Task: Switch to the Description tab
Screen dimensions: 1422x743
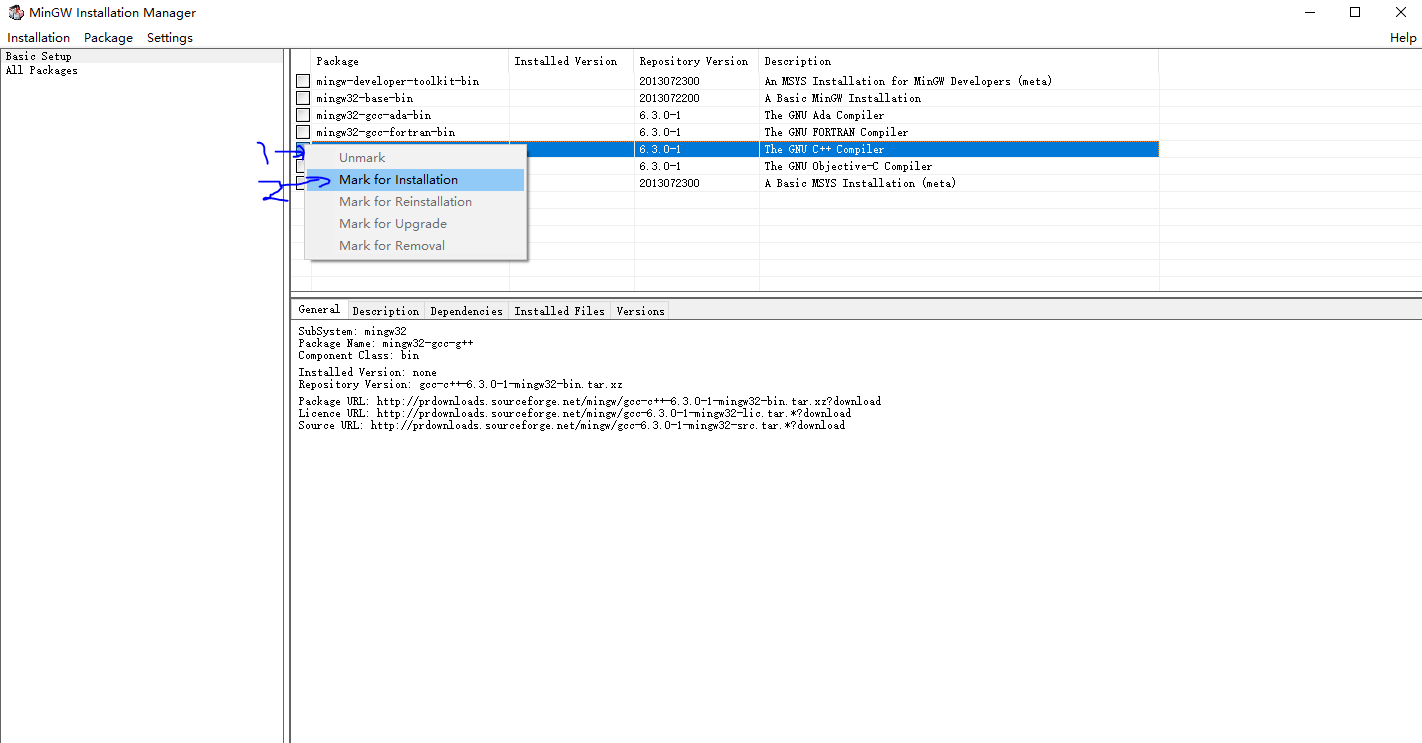Action: click(386, 311)
